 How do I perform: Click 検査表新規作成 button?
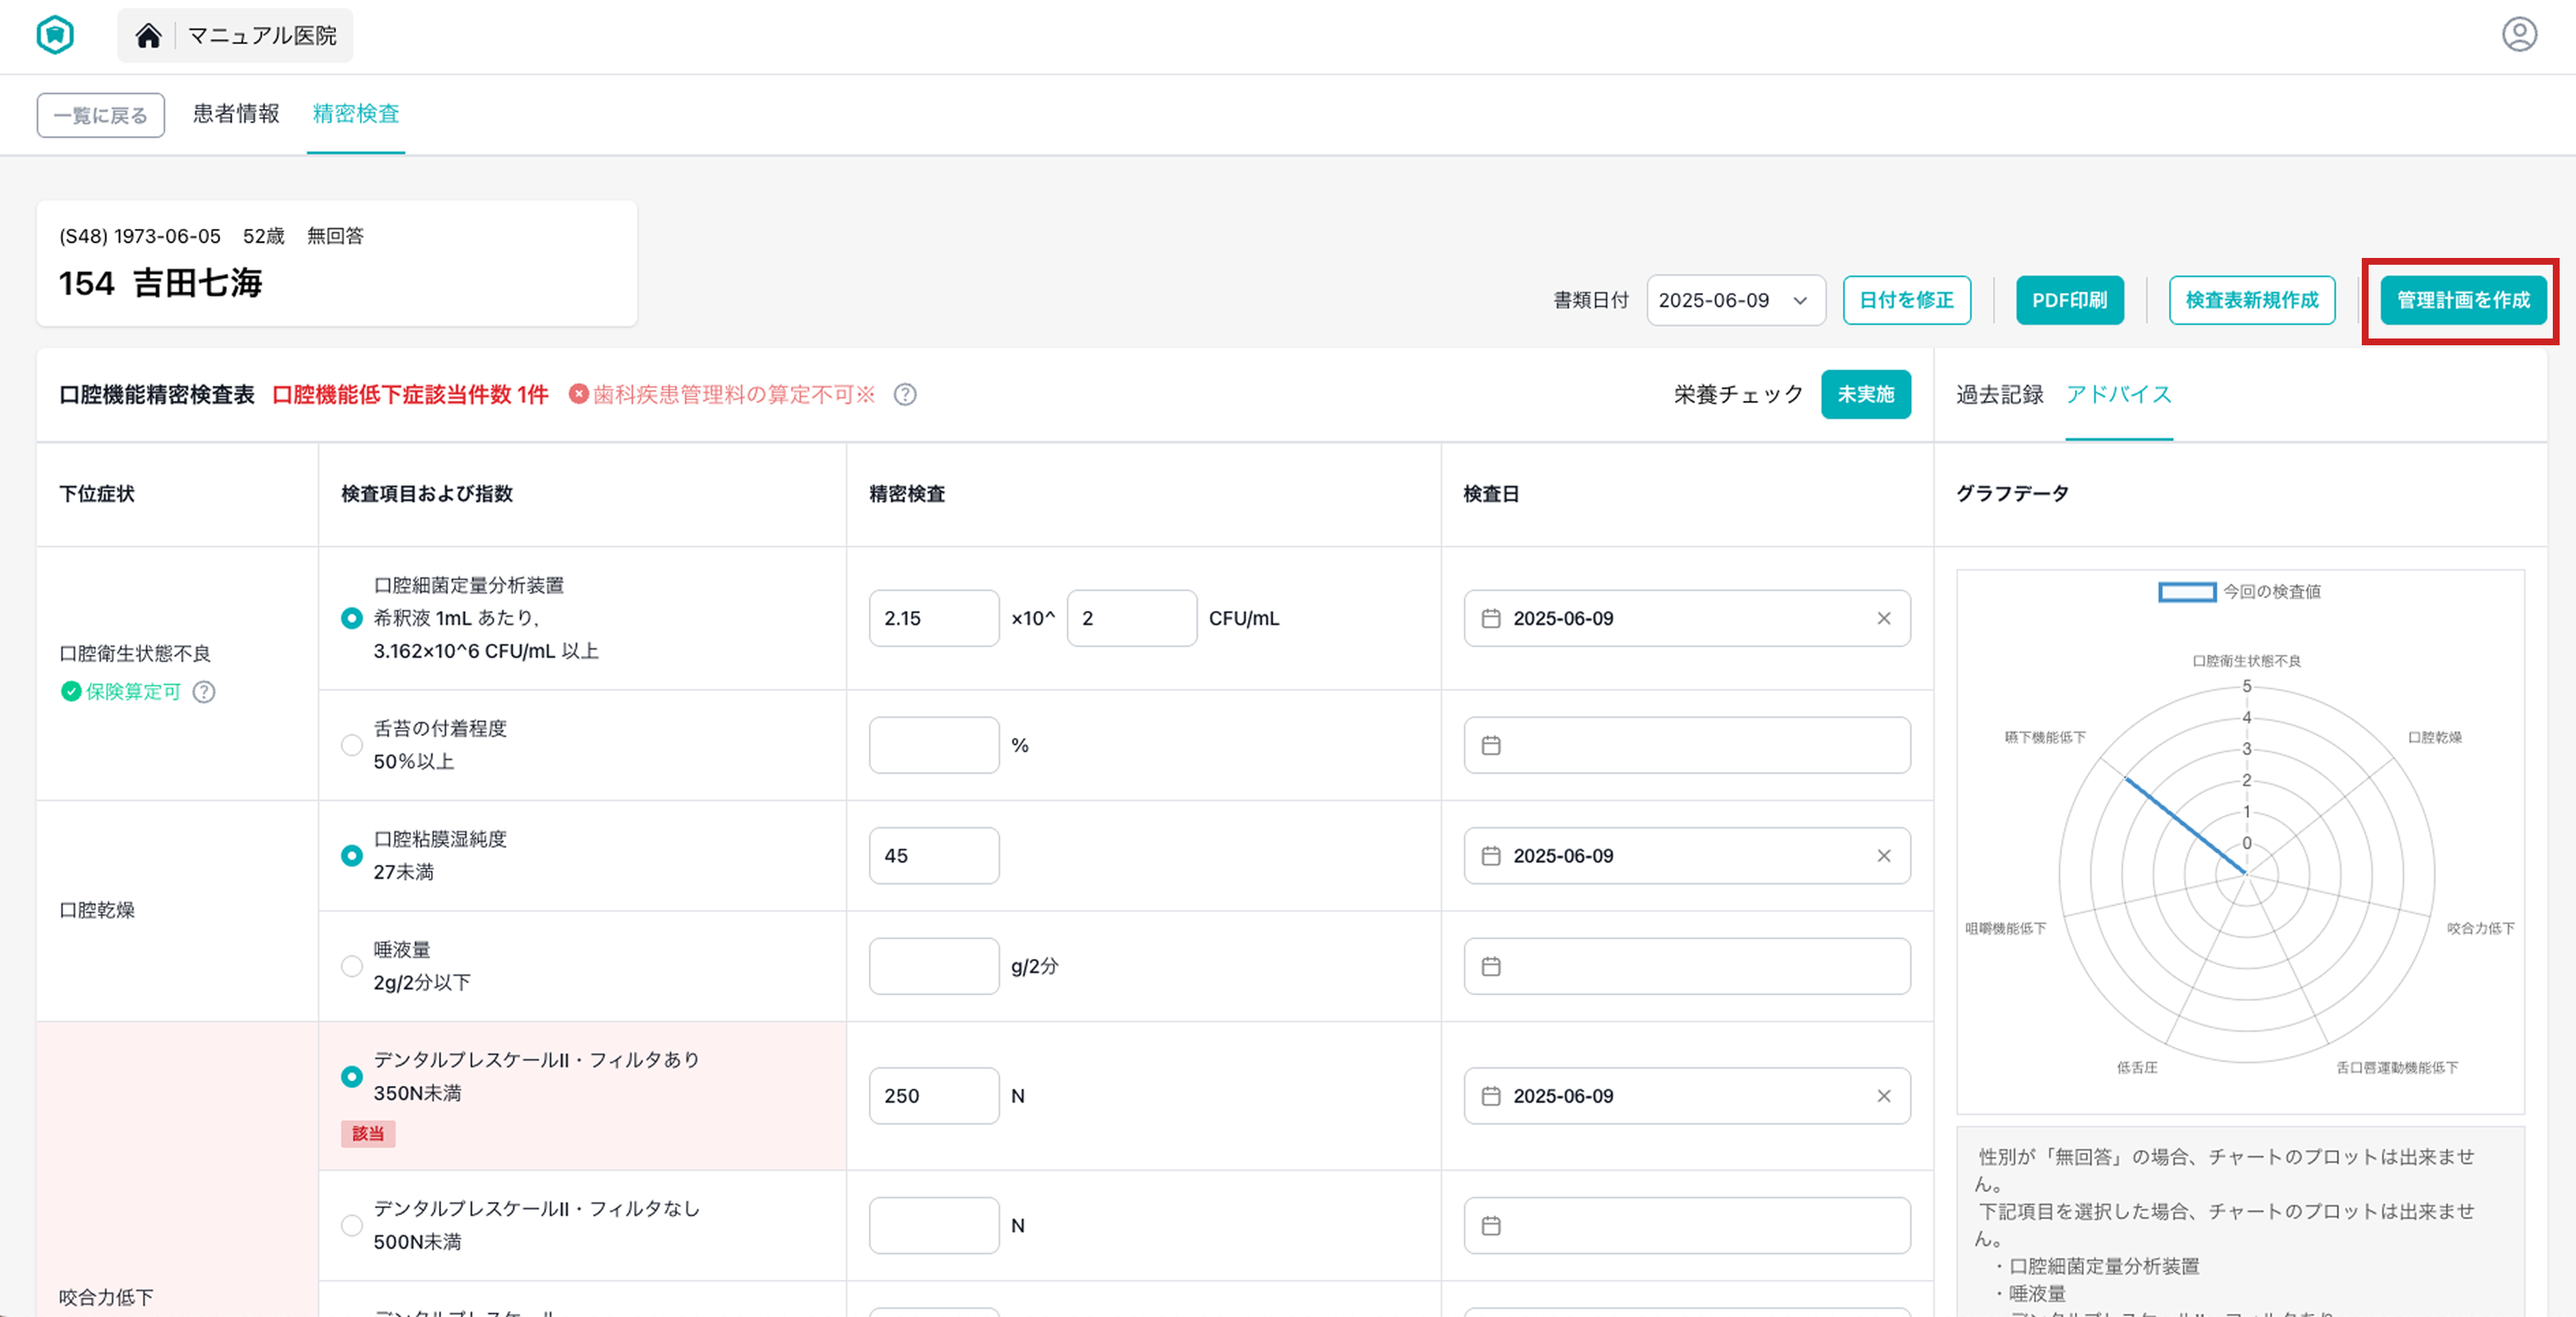[2252, 301]
